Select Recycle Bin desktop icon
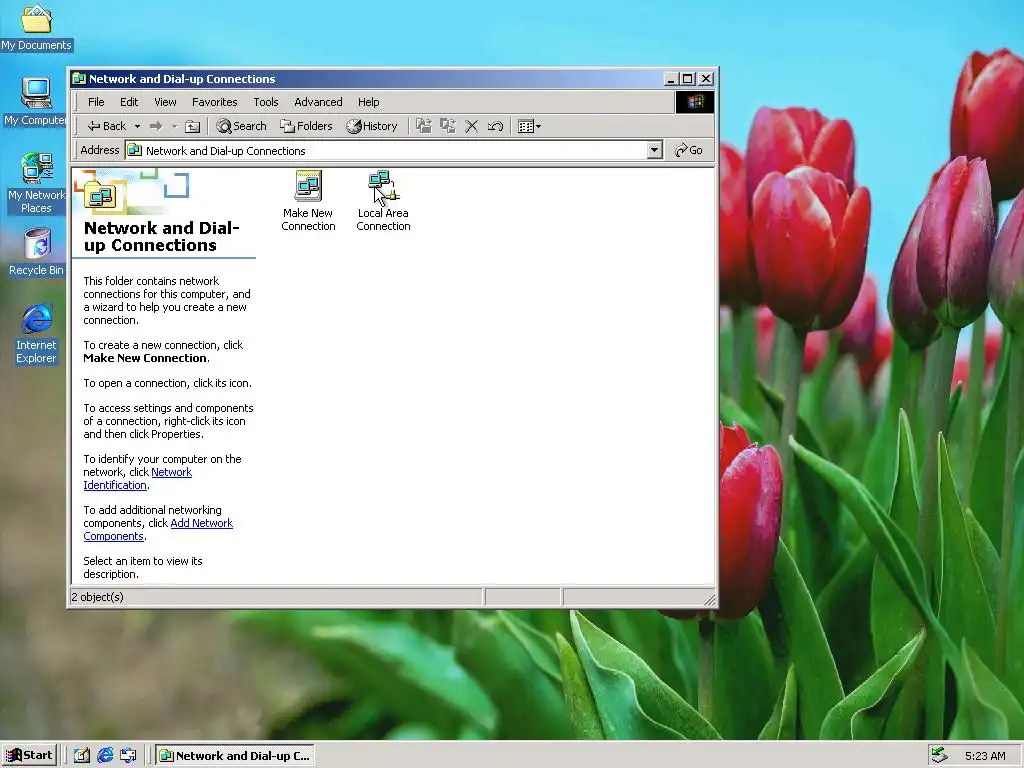This screenshot has height=768, width=1024. [37, 252]
